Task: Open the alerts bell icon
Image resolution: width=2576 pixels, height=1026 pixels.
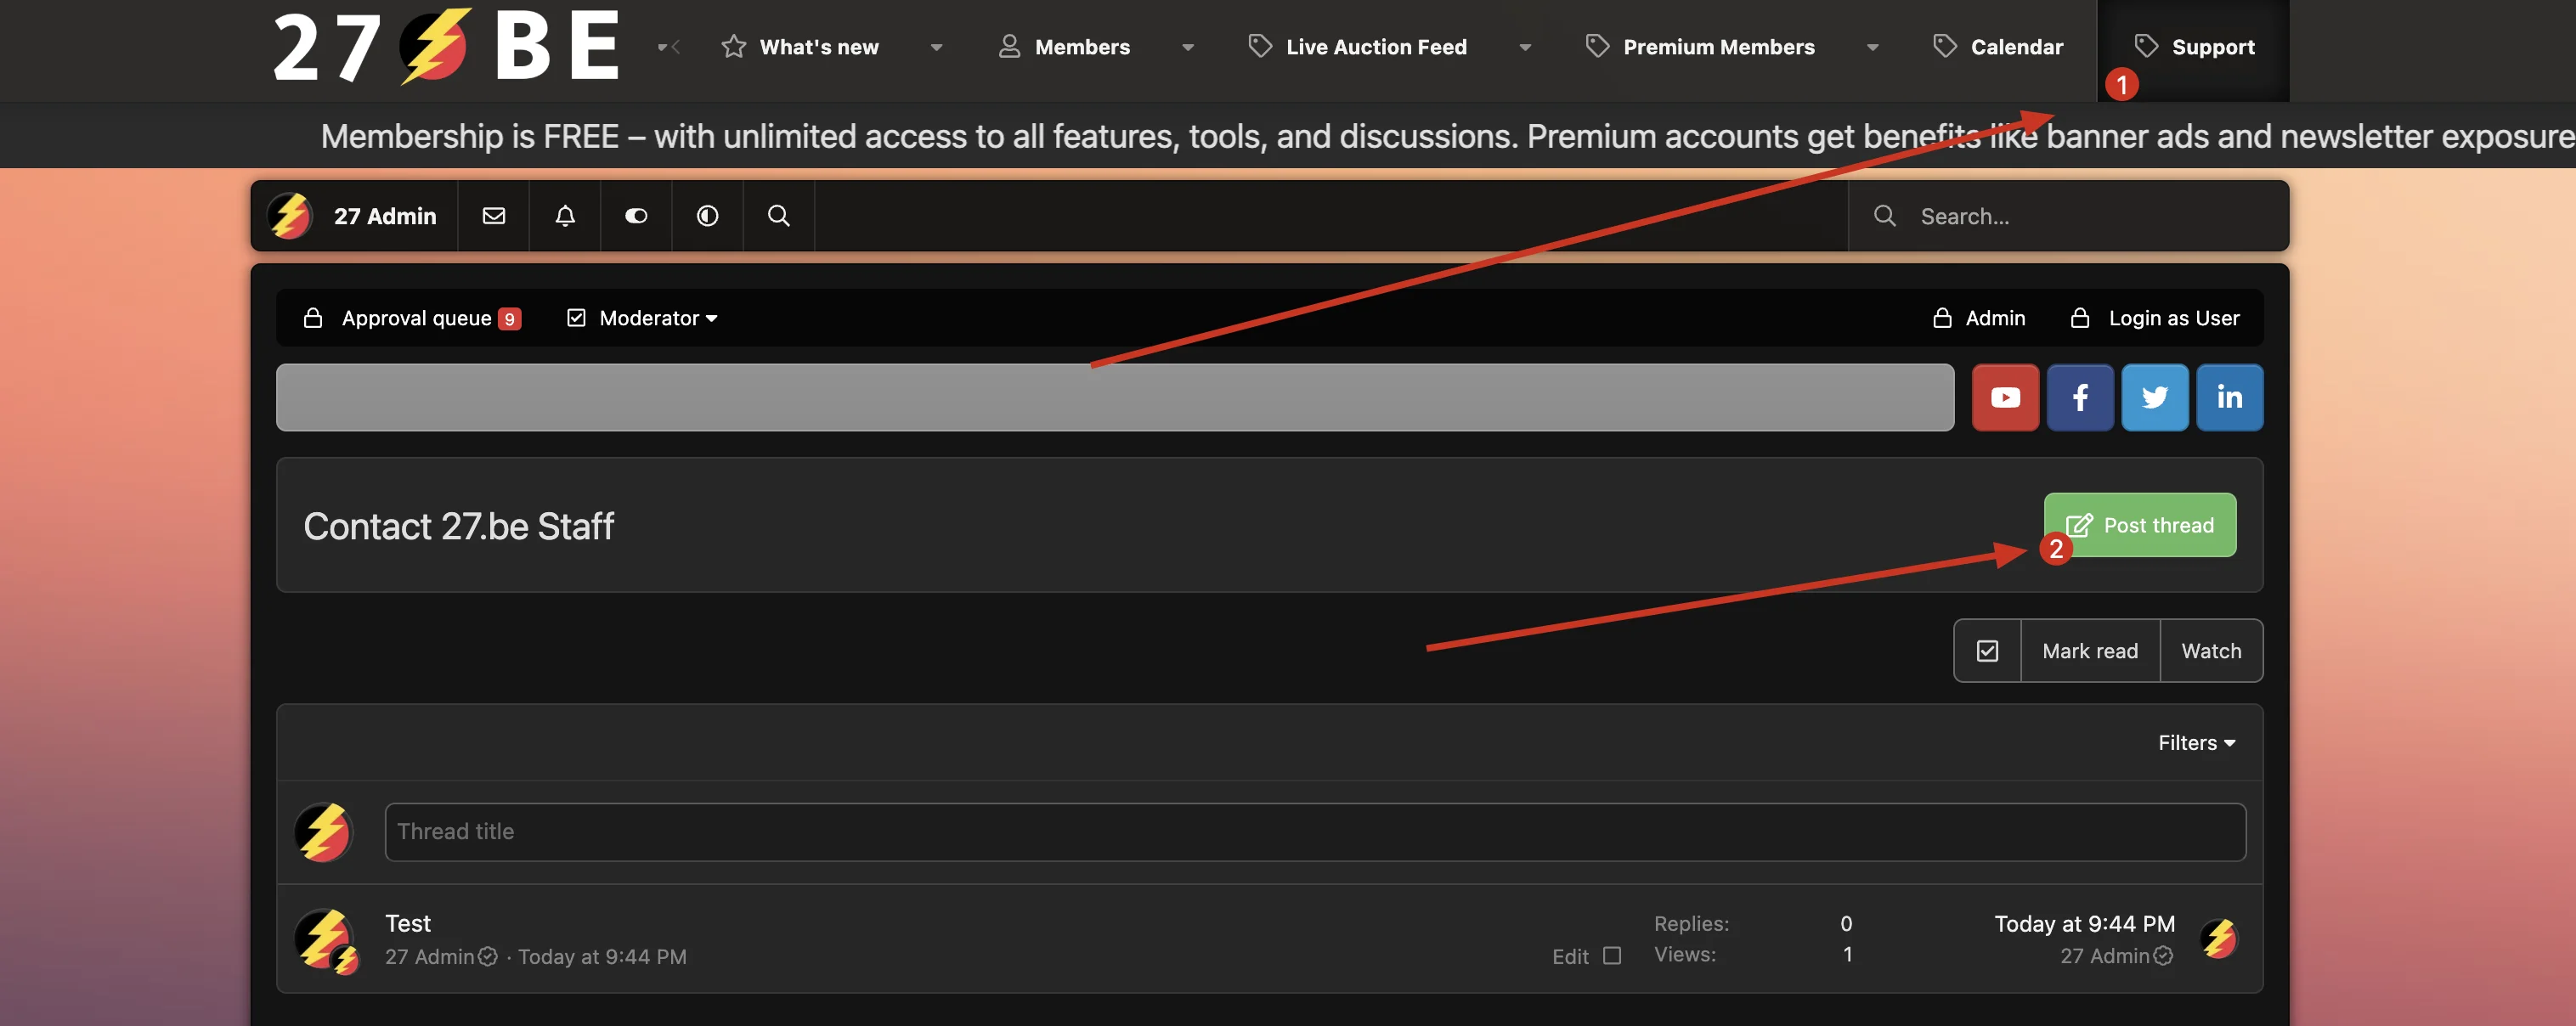Action: tap(565, 216)
